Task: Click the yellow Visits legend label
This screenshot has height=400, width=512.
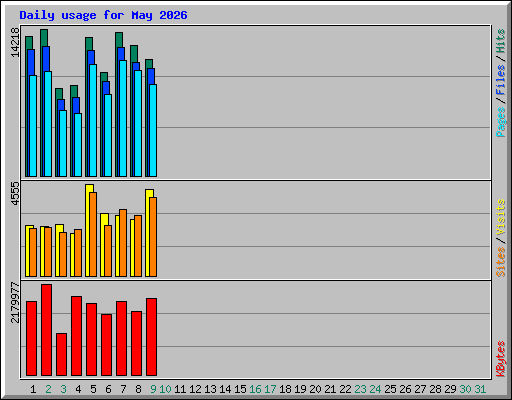Action: point(500,218)
